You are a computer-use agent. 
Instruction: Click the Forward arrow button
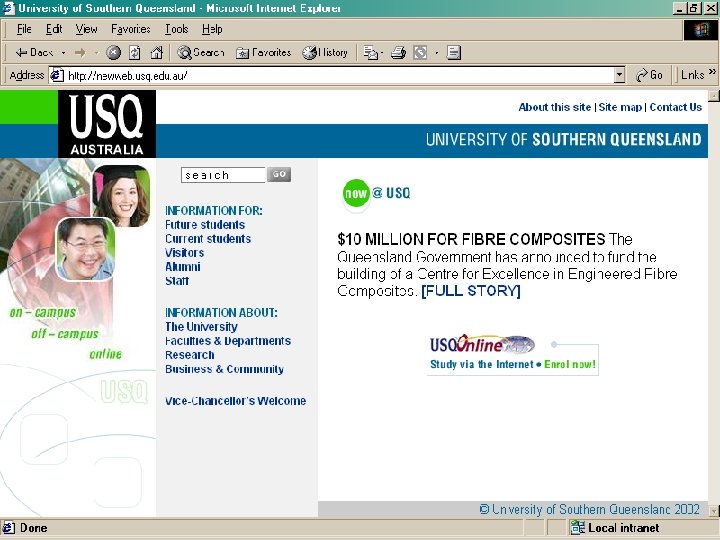(x=80, y=53)
